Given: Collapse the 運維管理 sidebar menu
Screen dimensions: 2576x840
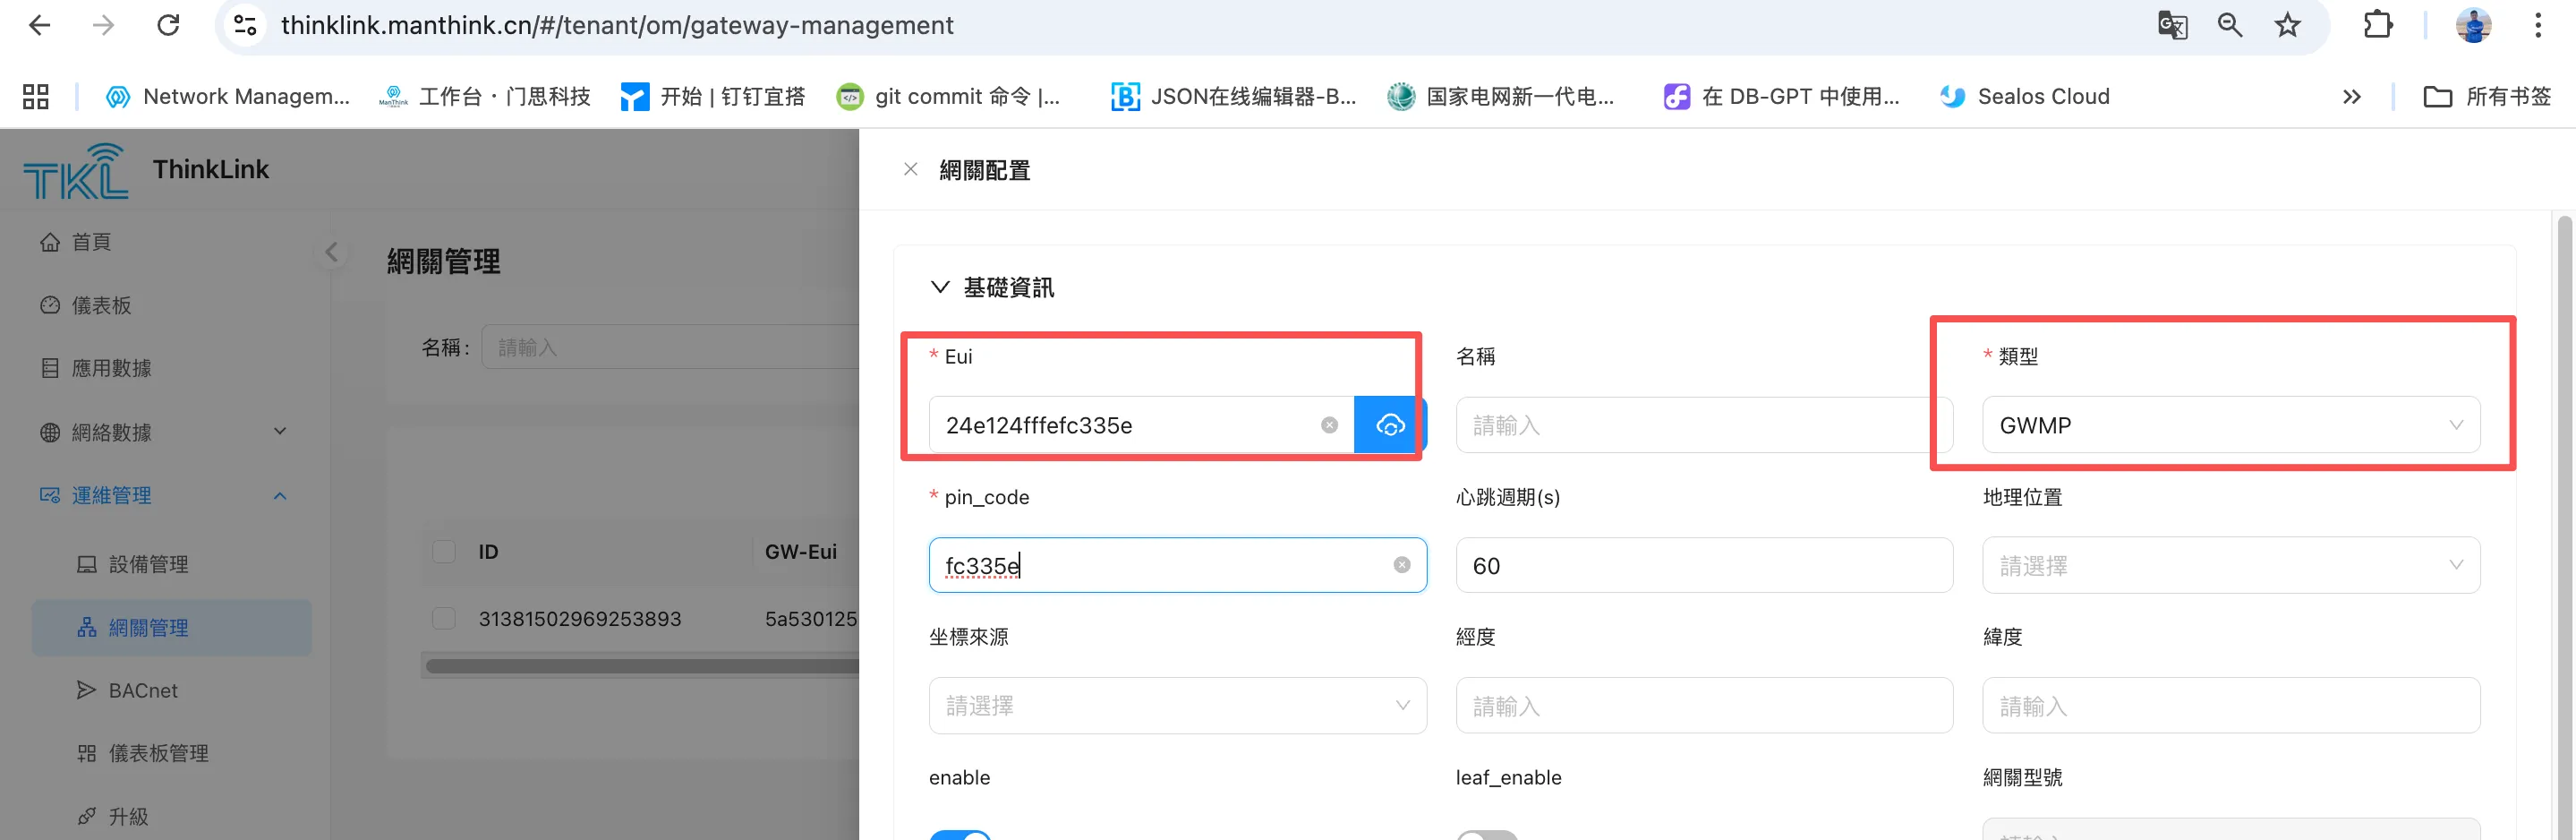Looking at the screenshot, I should point(165,495).
